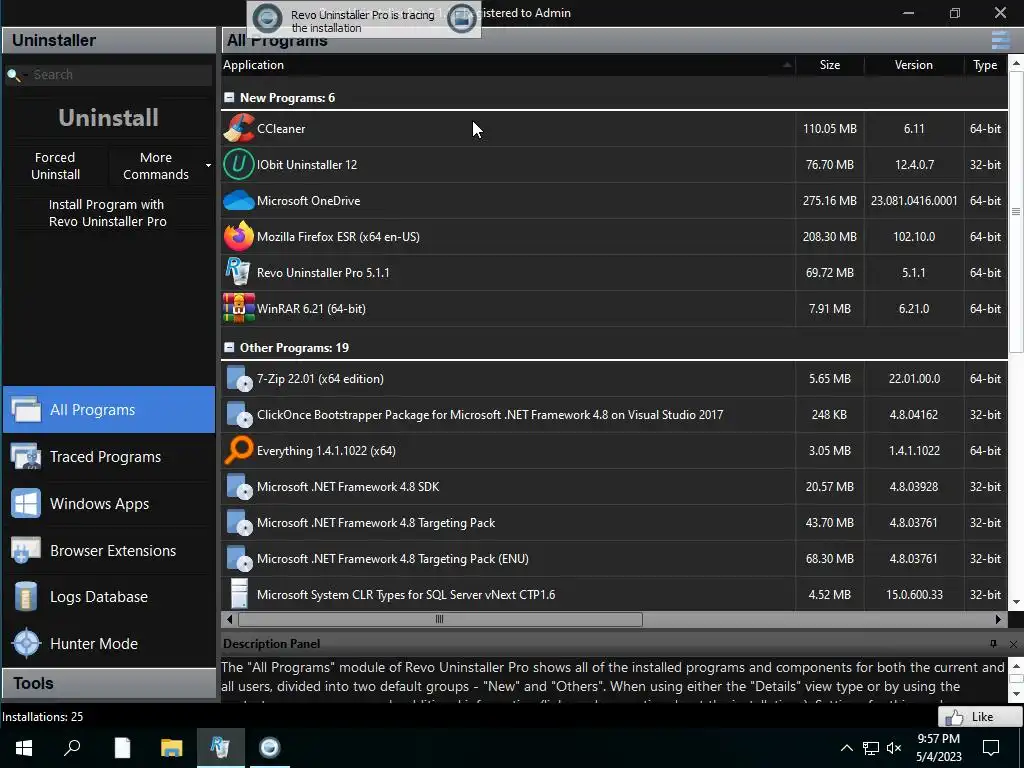
Task: Open the Traced Programs module
Action: (x=109, y=456)
